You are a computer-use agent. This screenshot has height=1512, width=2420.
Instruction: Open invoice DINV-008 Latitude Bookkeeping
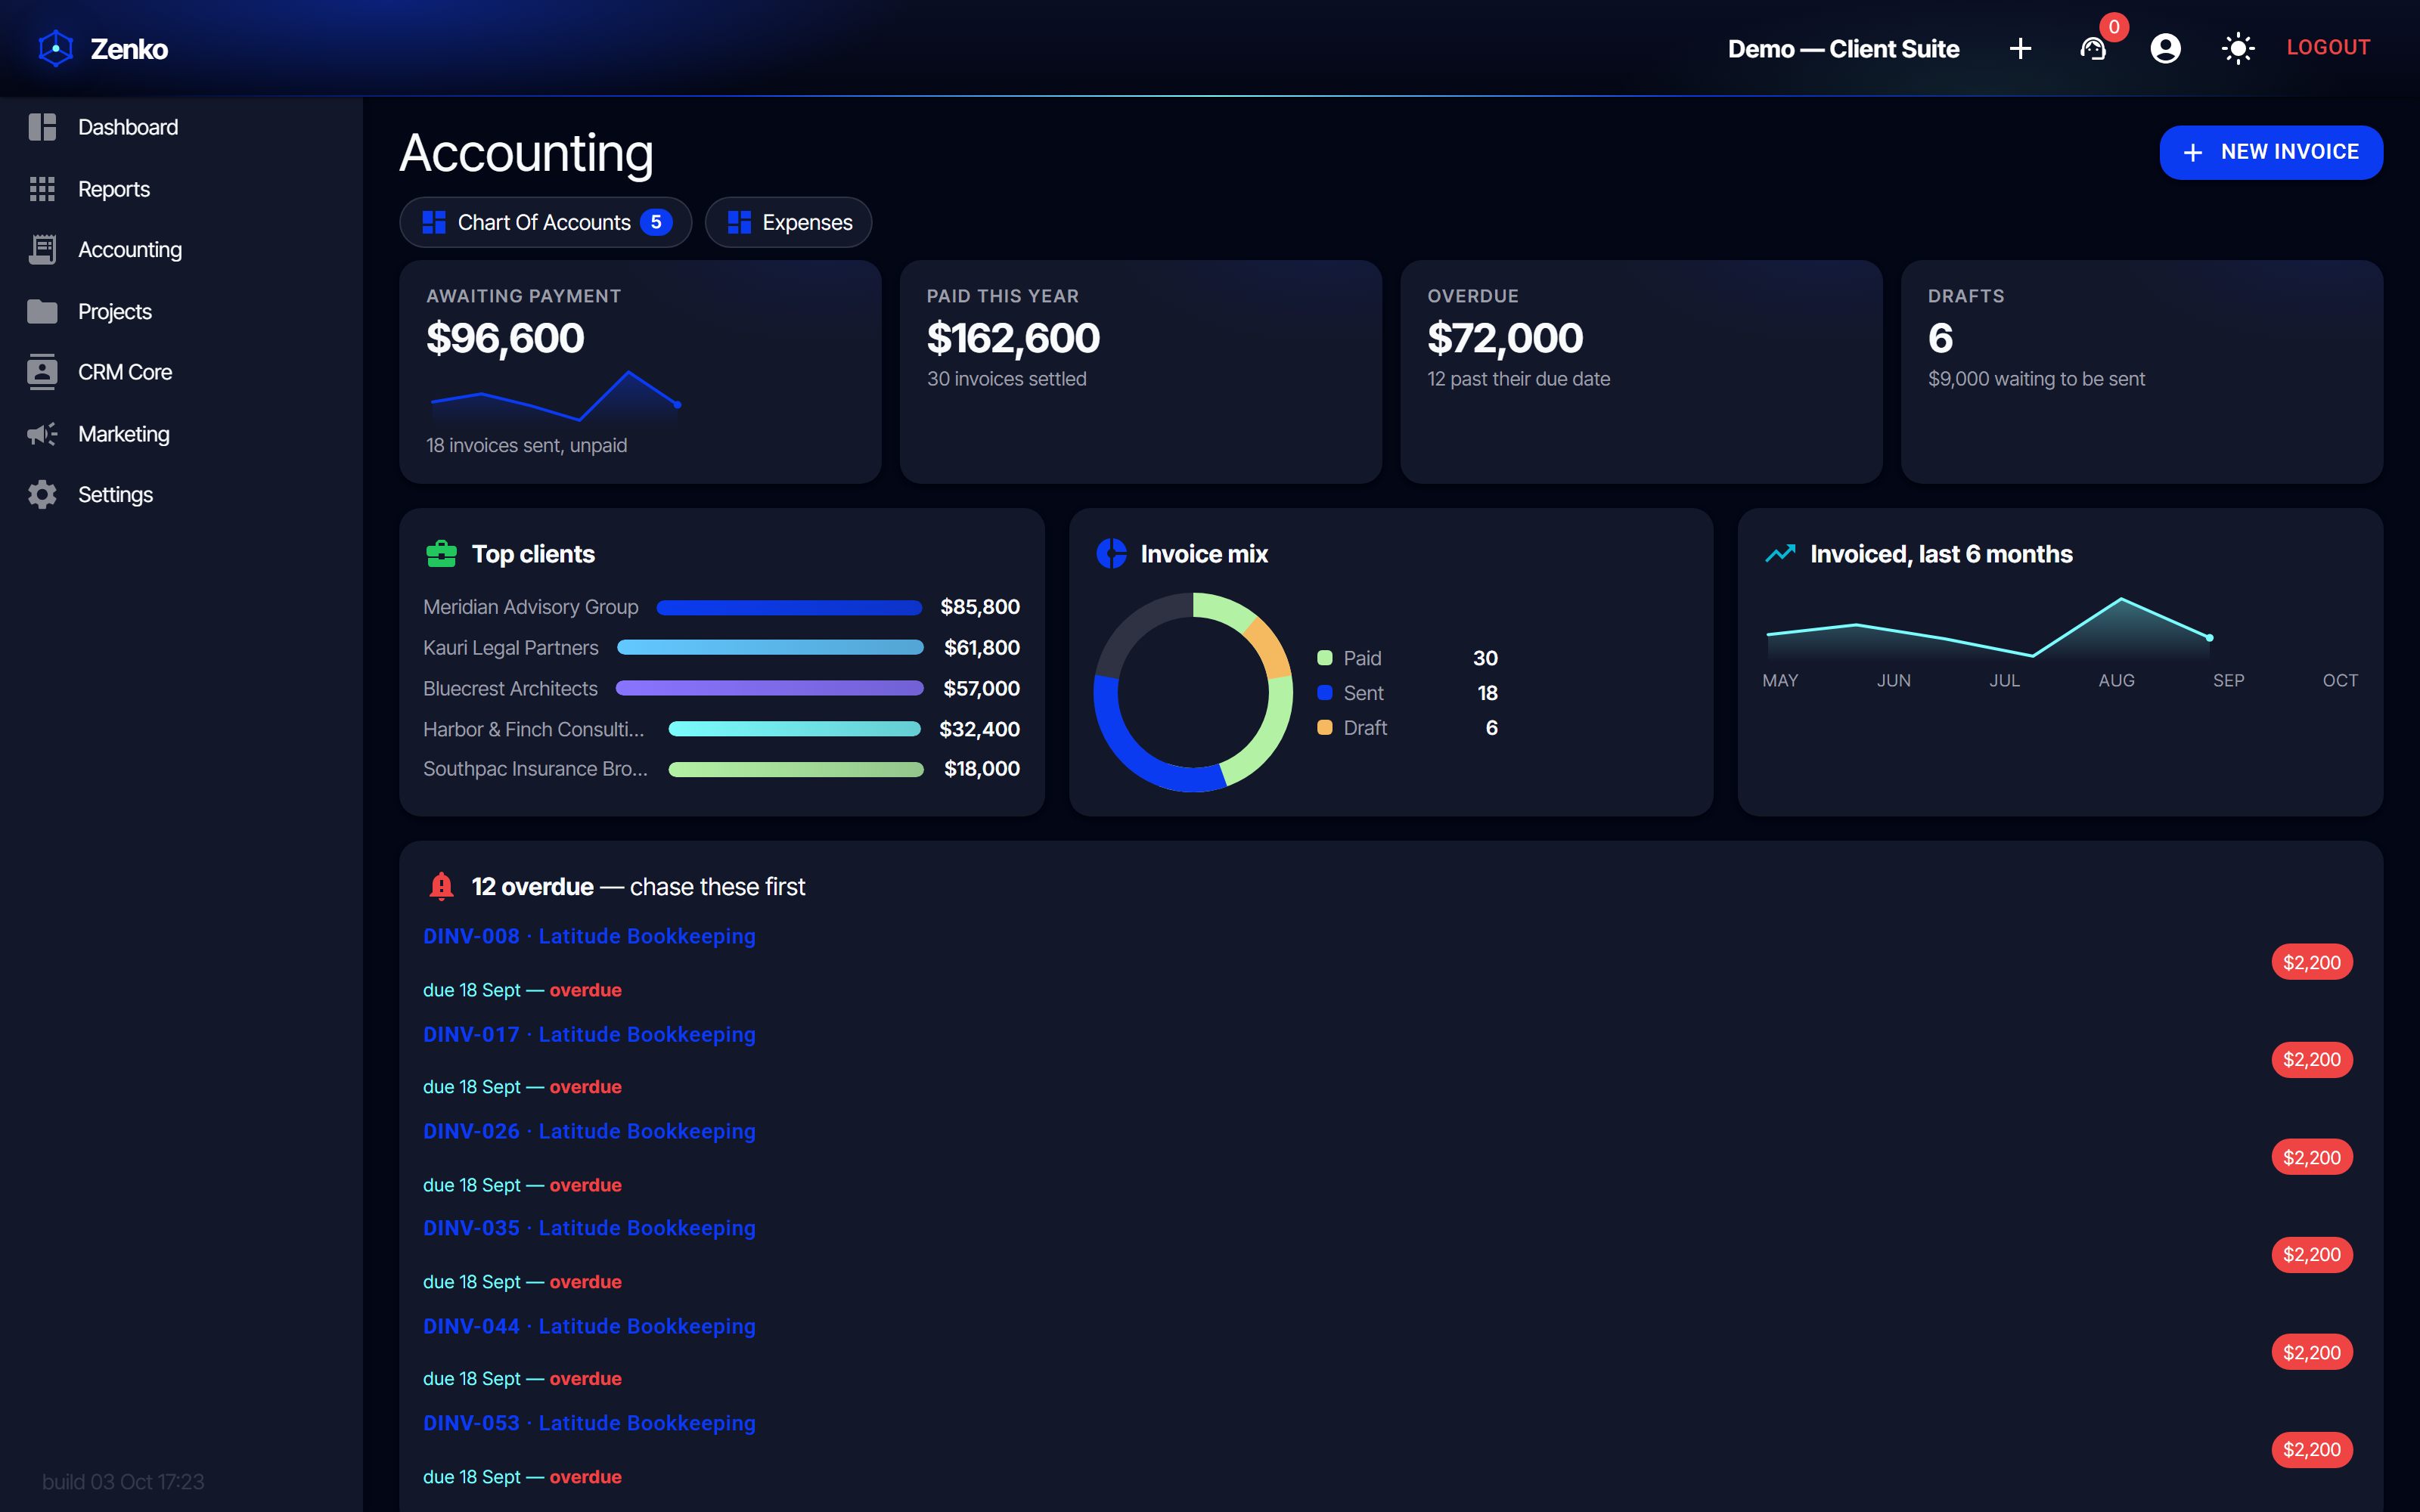pos(589,936)
